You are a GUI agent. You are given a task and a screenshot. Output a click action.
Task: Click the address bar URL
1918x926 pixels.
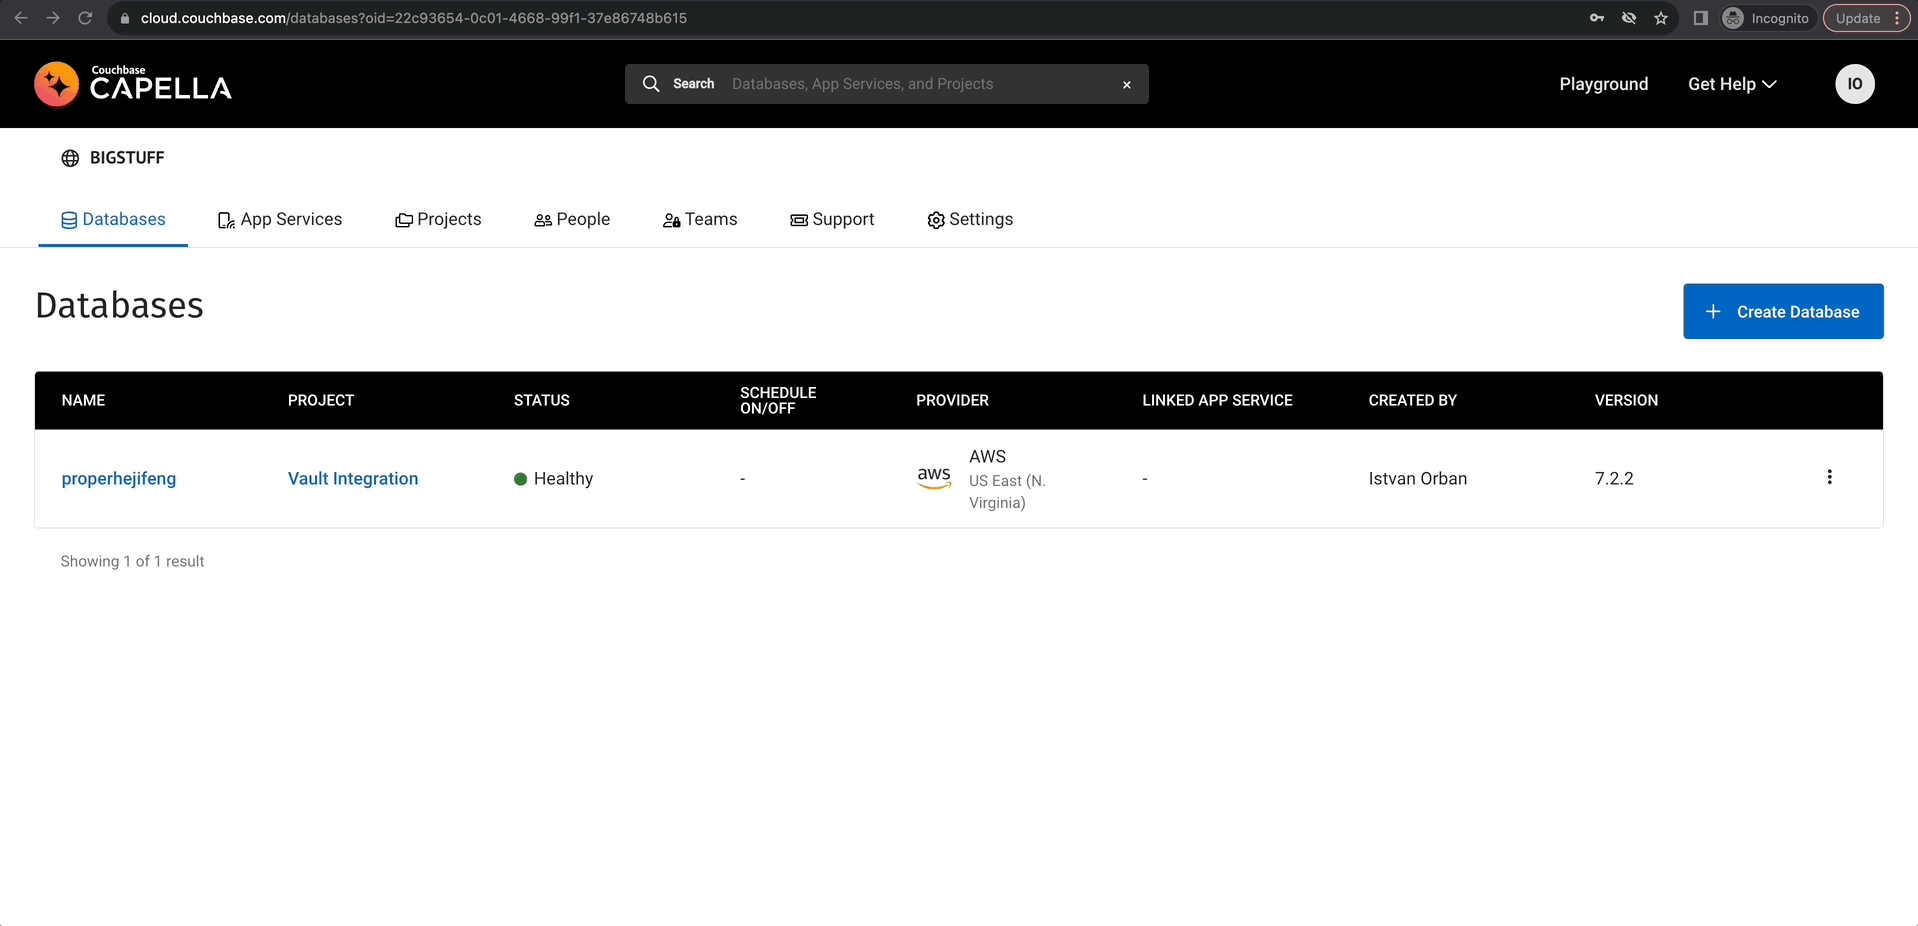(413, 18)
